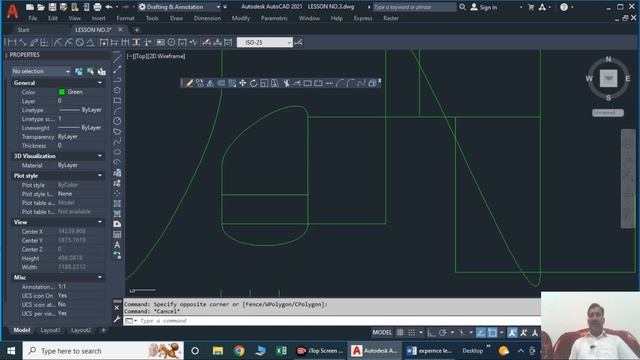The height and width of the screenshot is (360, 640).
Task: Select the Circle tool in Draw toolbar
Action: tap(117, 121)
